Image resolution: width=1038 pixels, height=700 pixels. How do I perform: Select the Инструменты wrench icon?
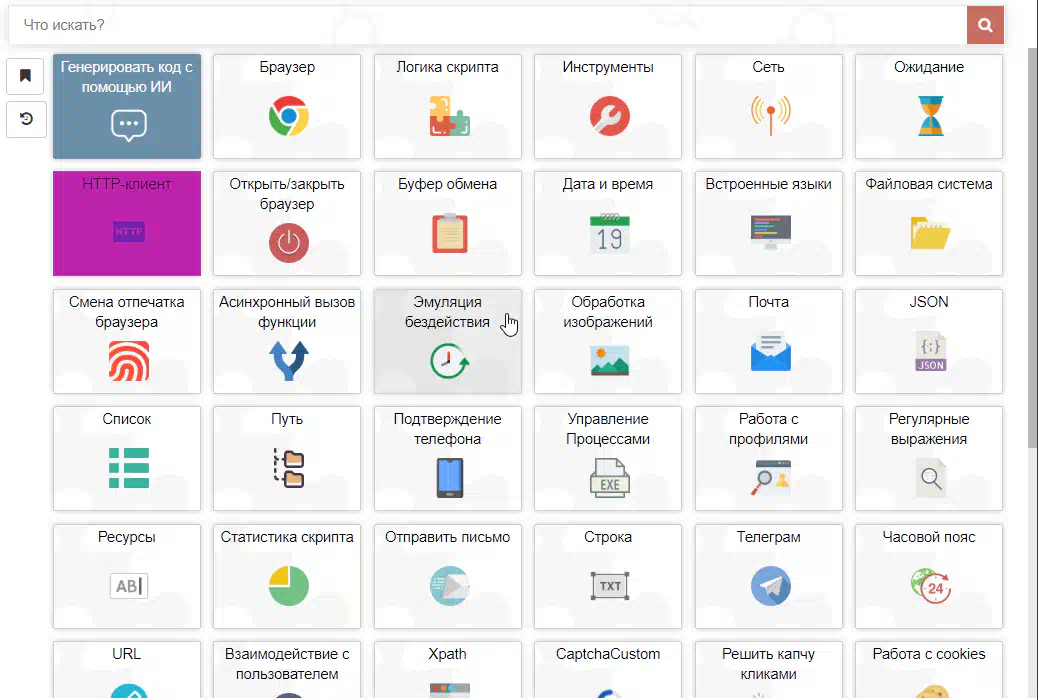coord(609,117)
